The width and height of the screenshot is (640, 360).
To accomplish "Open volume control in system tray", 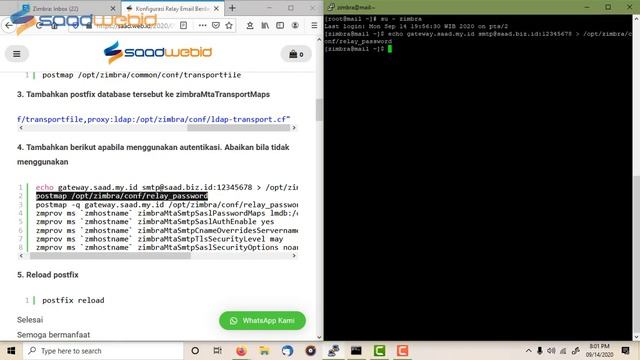I will 551,351.
